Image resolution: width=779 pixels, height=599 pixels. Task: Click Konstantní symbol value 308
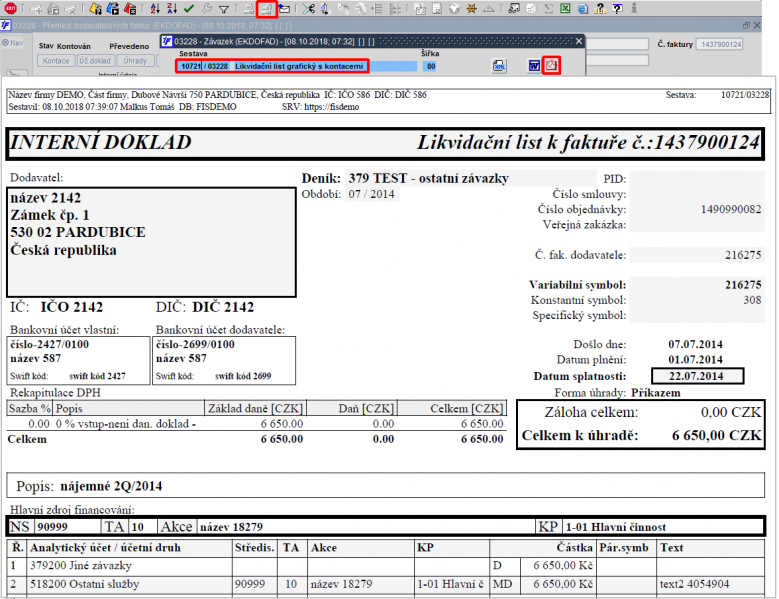(x=752, y=300)
